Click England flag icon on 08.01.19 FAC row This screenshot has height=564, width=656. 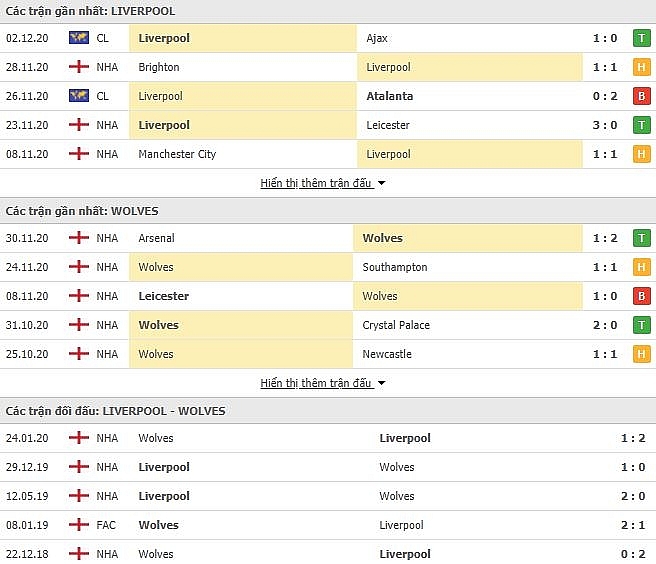(x=79, y=524)
